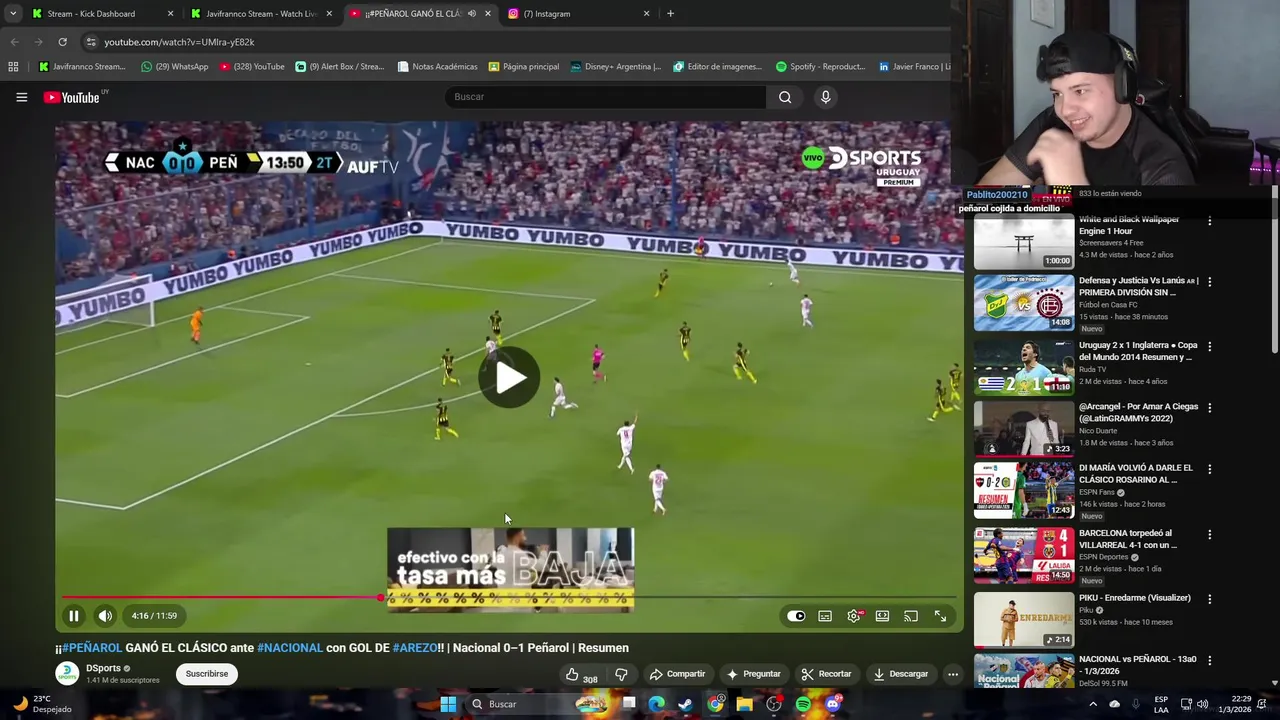Pause the video with player control
Screen dimensions: 1280x720
coord(74,616)
